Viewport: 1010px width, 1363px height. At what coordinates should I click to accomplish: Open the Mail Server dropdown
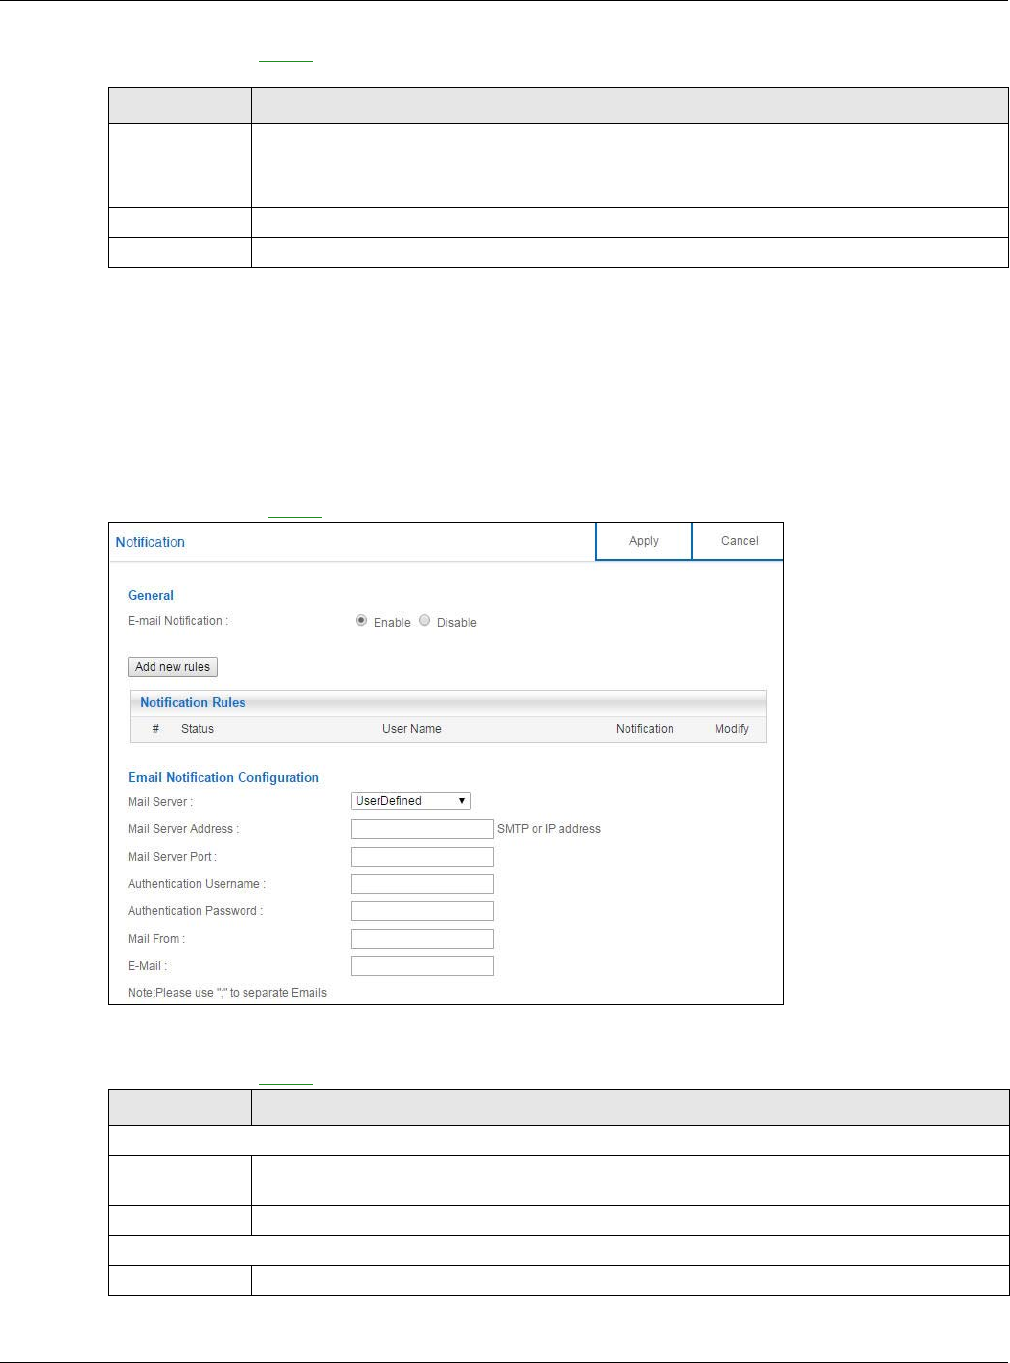(411, 801)
